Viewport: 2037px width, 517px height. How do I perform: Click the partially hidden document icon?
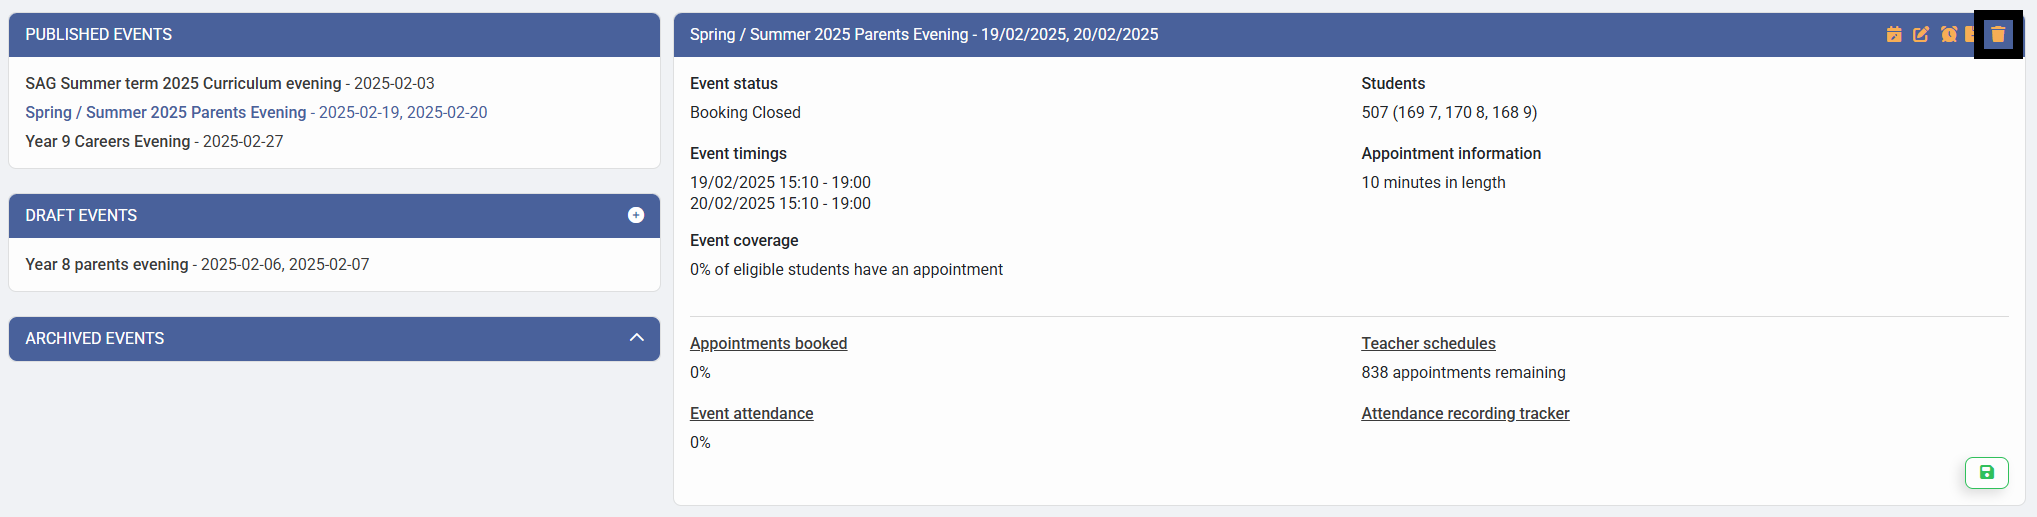click(1969, 35)
